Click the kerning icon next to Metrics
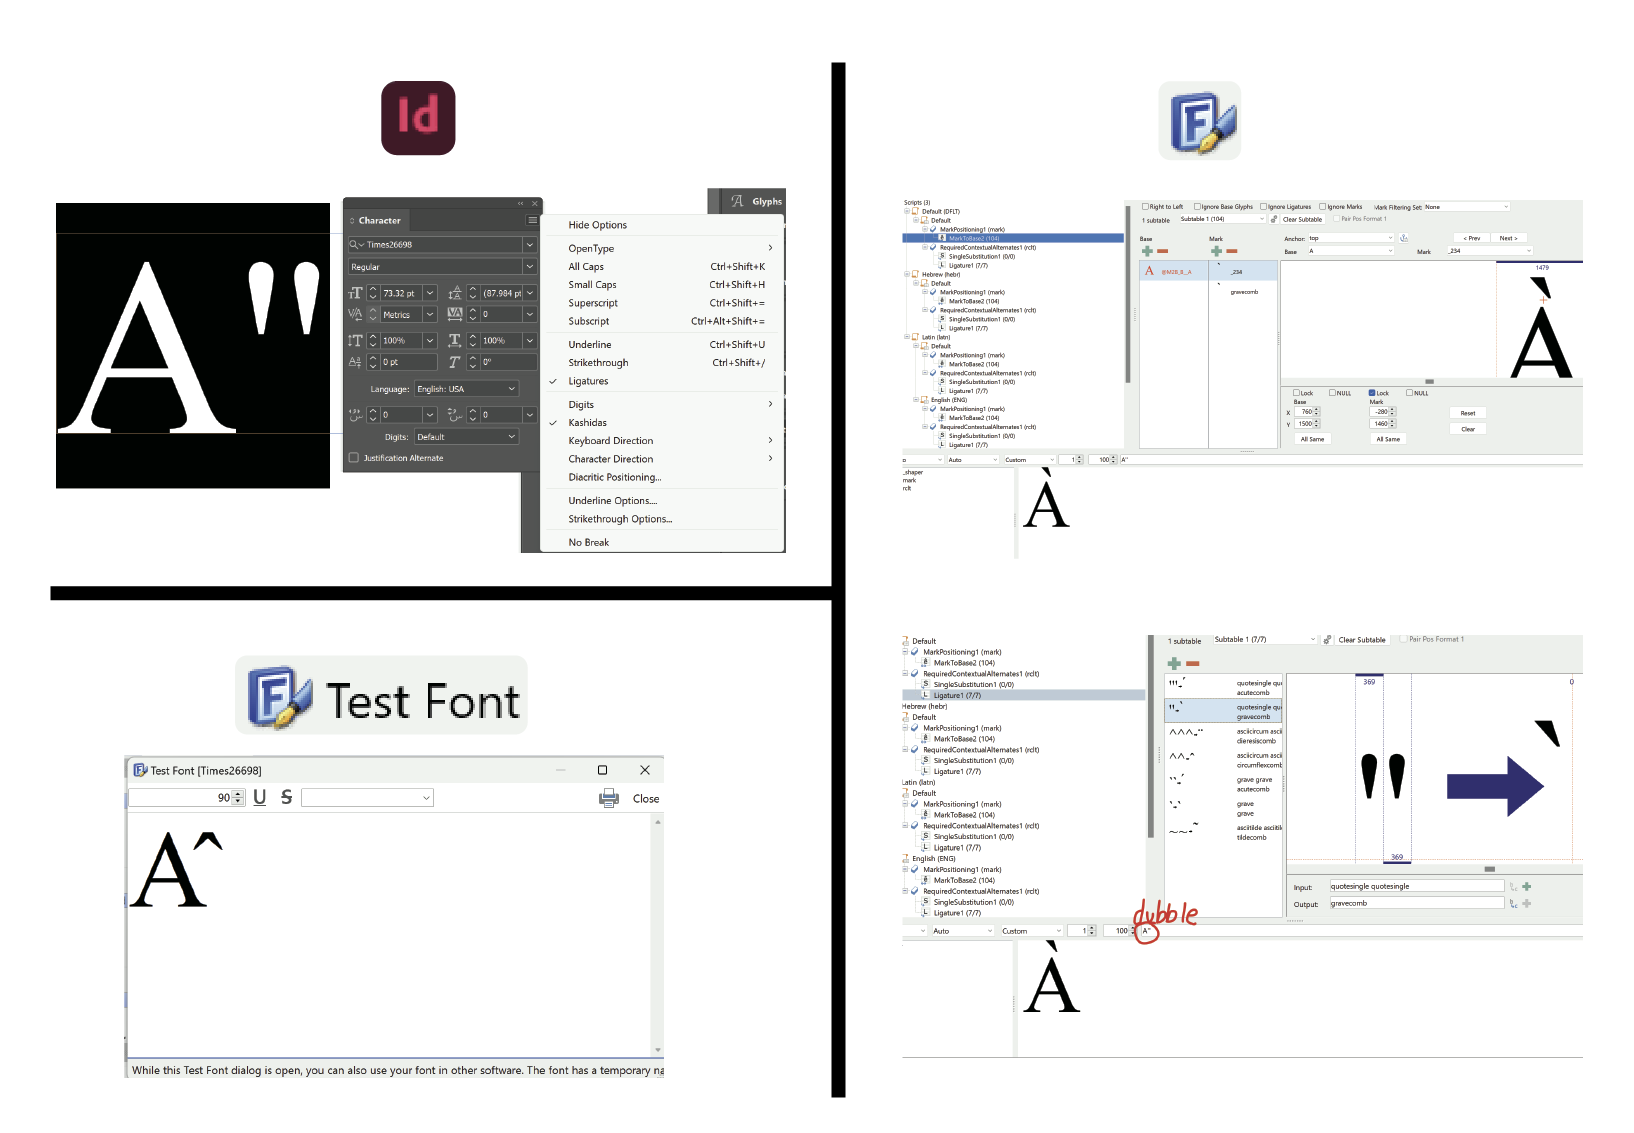 [355, 314]
